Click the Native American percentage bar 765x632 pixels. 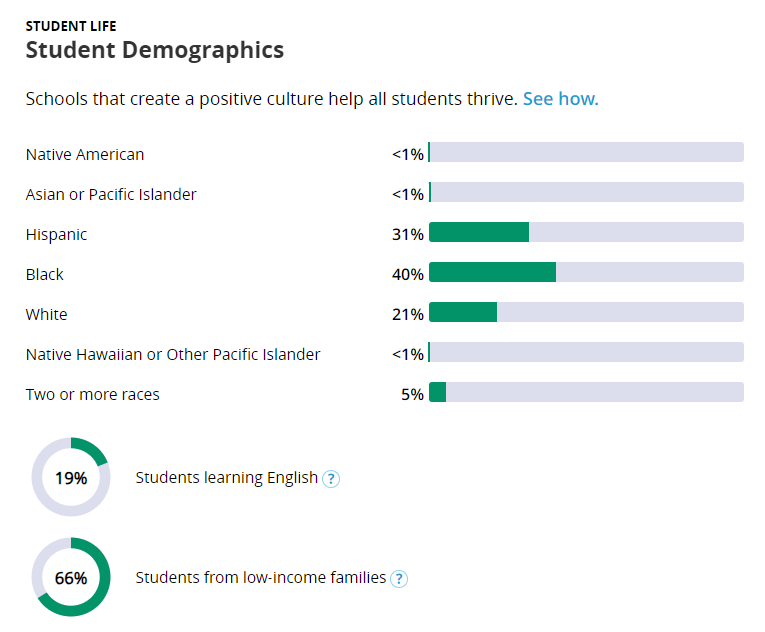[585, 152]
